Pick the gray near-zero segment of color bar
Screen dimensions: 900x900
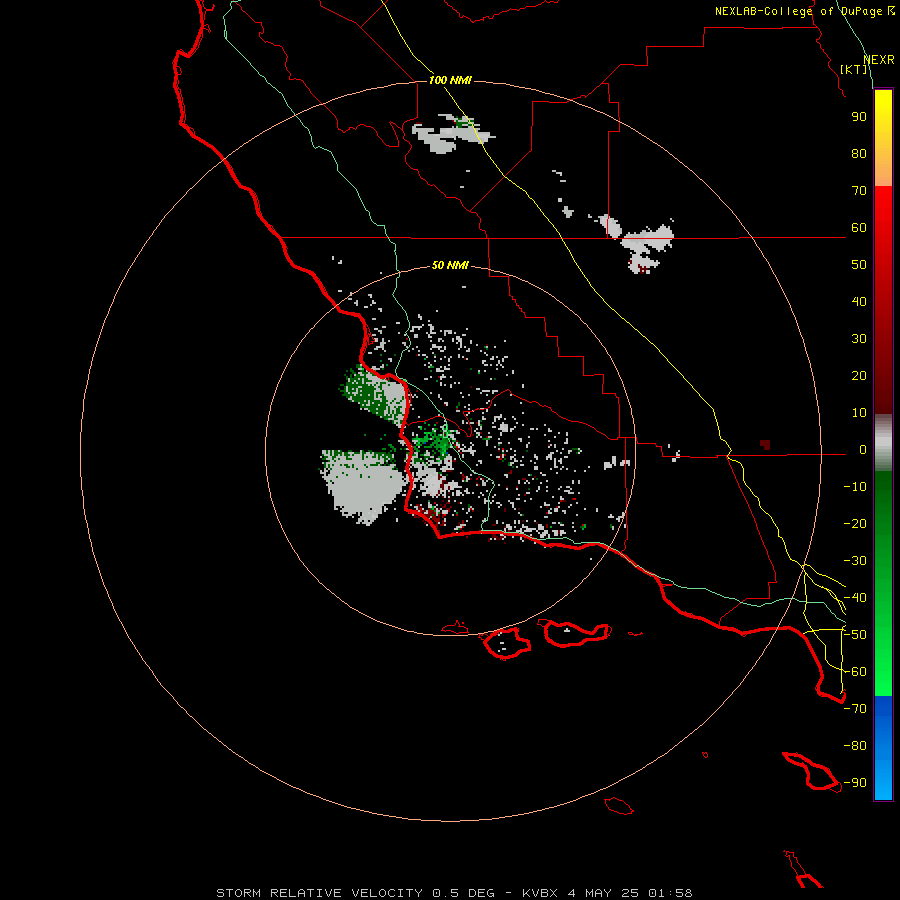(x=883, y=442)
